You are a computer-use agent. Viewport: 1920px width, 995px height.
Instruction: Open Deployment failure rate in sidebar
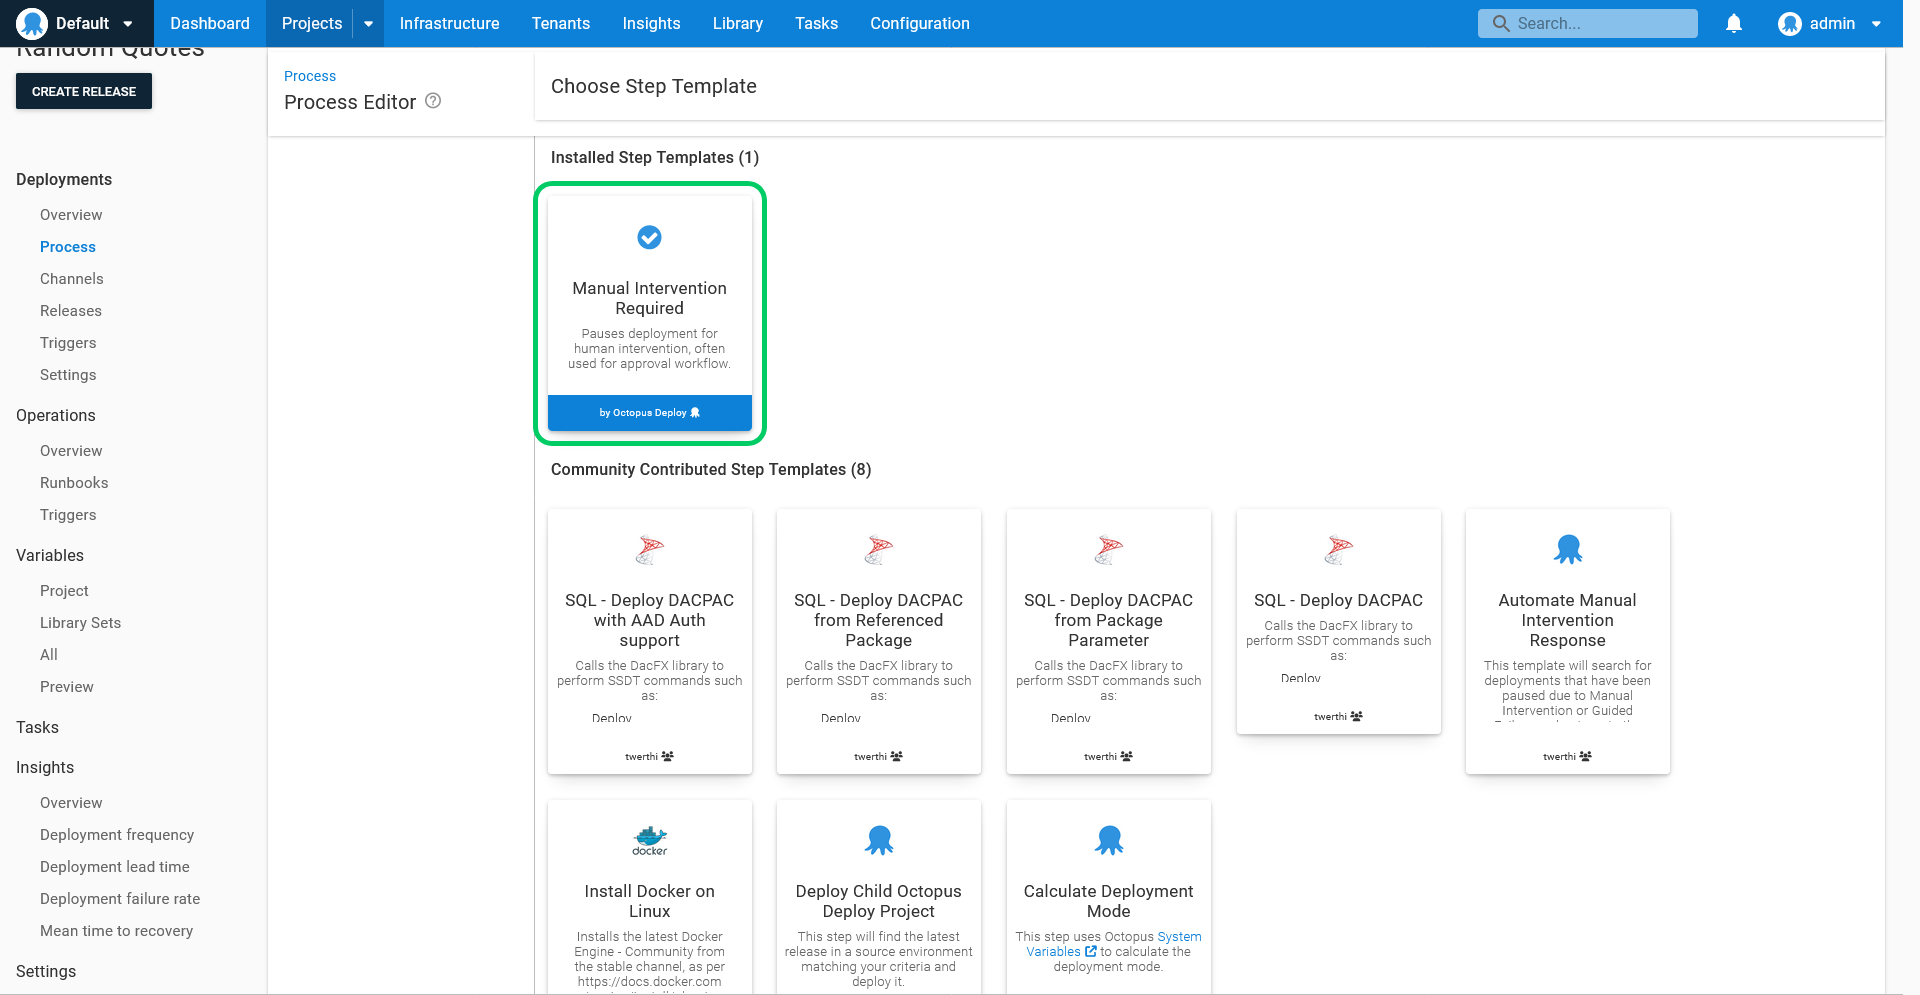120,899
